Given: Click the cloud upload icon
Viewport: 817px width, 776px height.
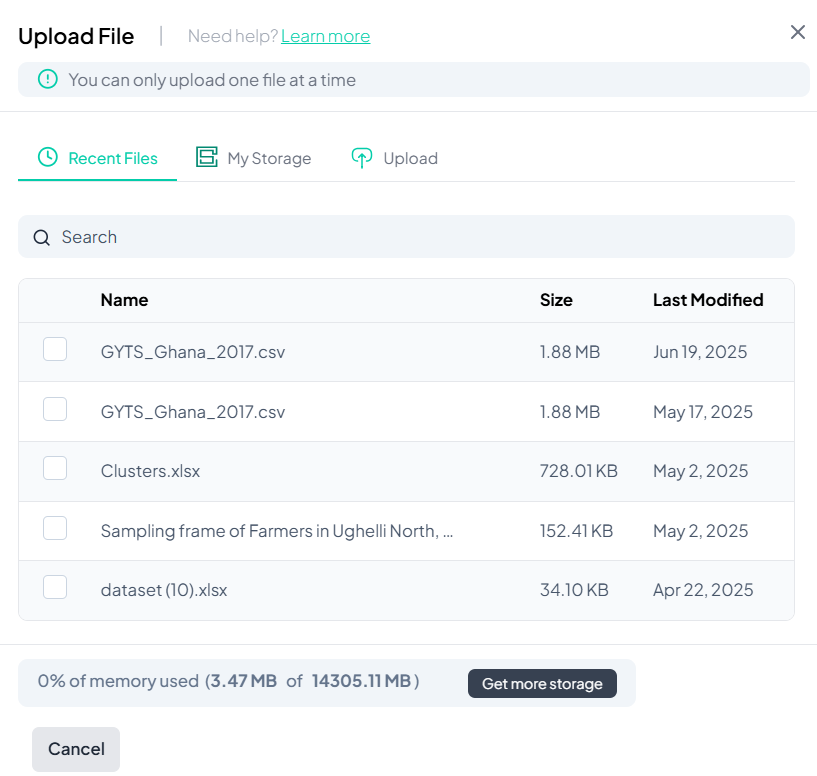Looking at the screenshot, I should pos(362,158).
